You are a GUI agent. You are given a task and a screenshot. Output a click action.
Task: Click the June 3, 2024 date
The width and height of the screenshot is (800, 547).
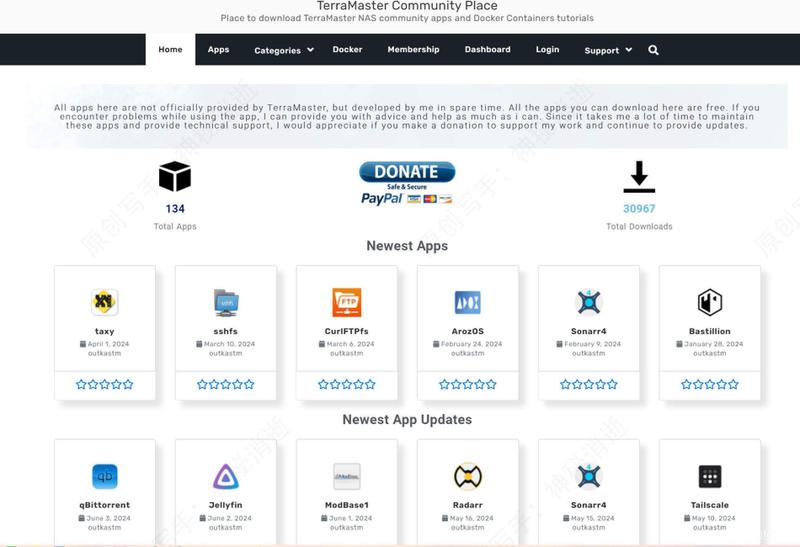(108, 518)
